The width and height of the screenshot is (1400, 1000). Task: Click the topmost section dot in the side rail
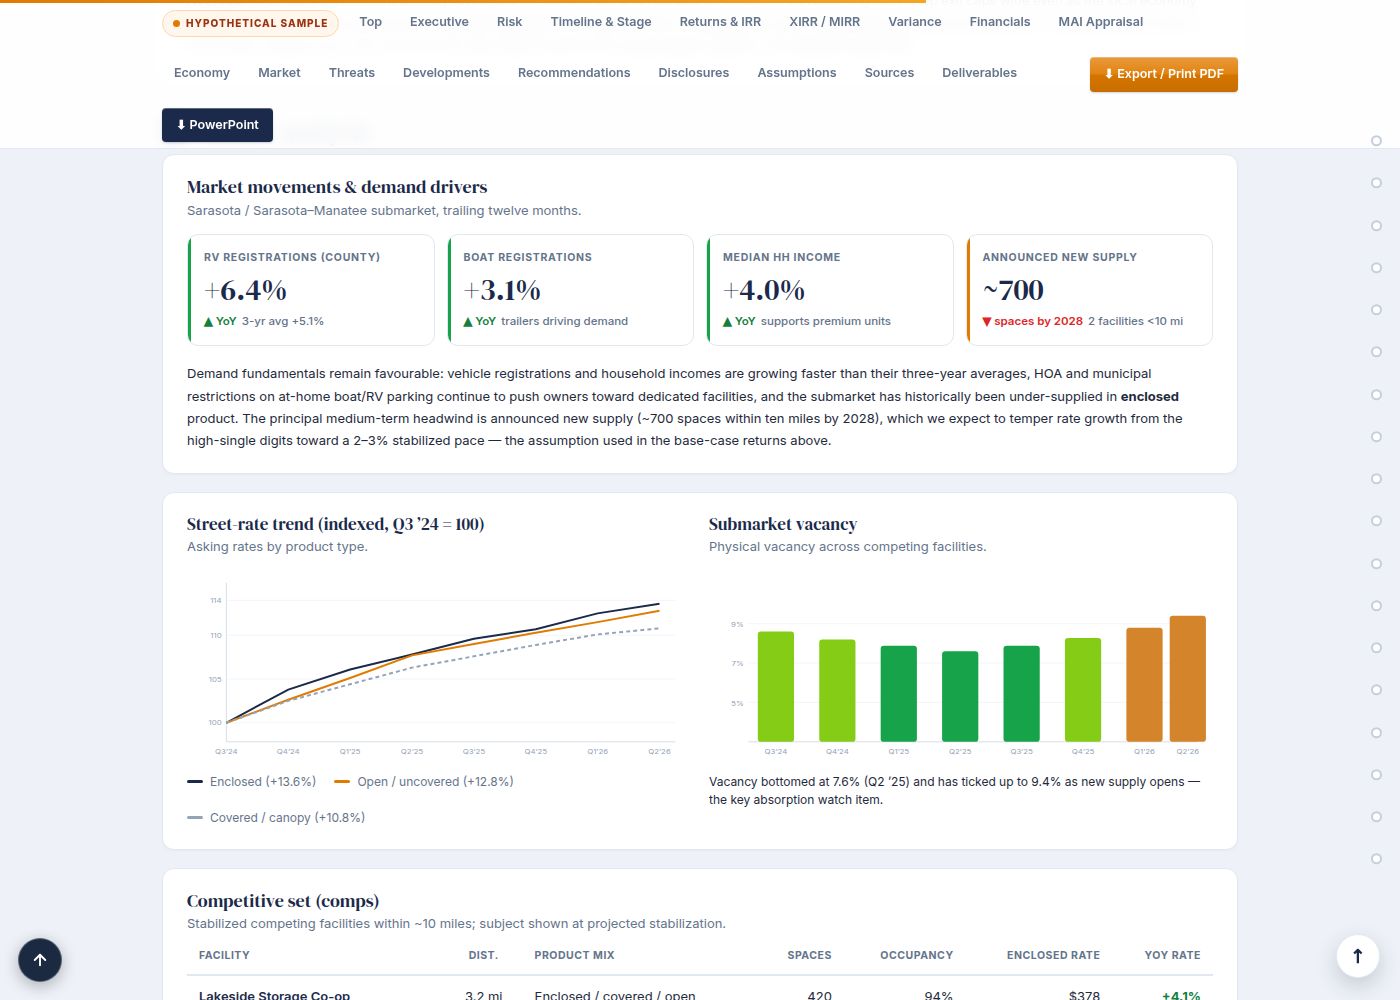coord(1376,141)
